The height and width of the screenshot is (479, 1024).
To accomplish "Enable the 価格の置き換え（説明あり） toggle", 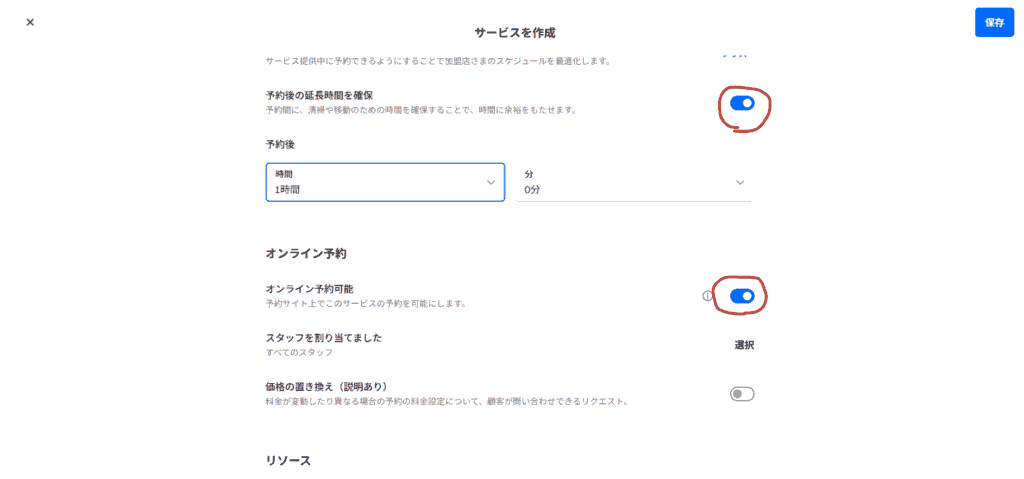I will tap(742, 394).
